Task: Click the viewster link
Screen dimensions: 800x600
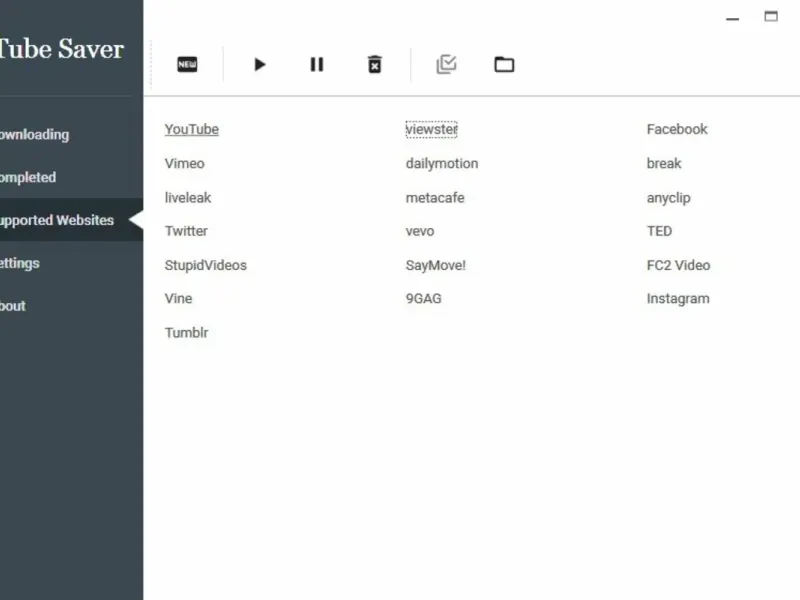Action: coord(432,130)
